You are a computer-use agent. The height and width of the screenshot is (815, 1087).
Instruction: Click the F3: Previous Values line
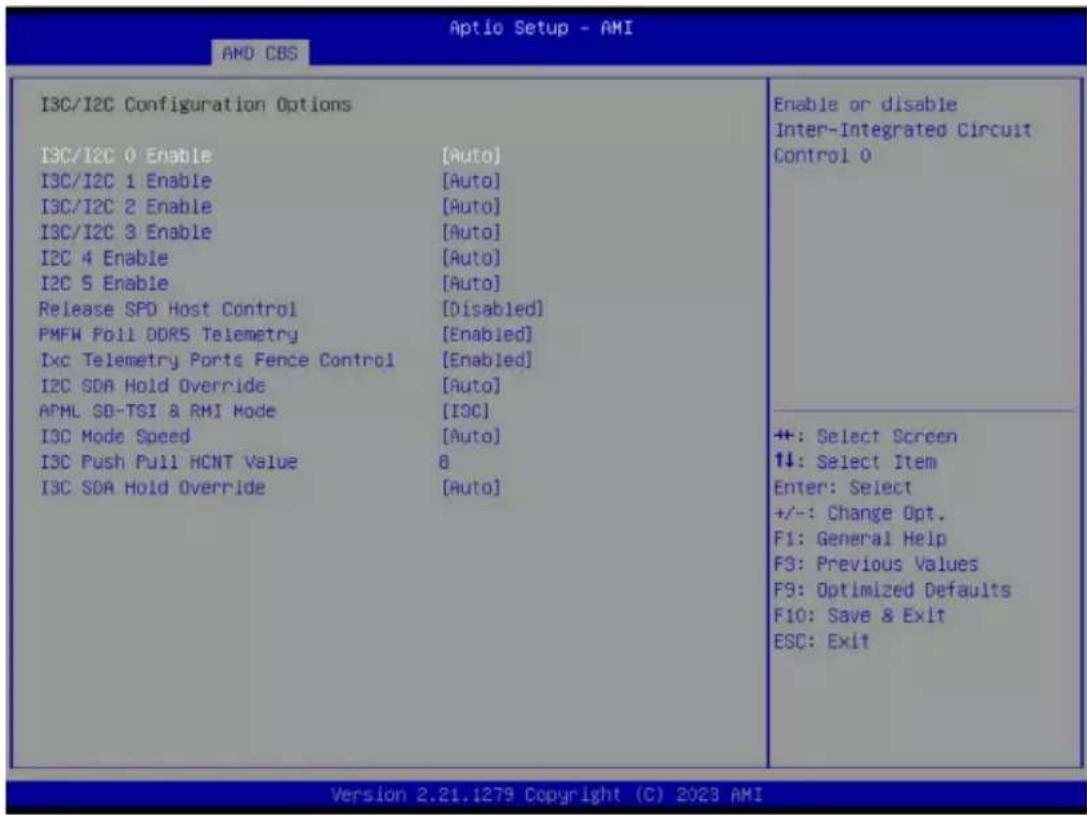coord(876,565)
